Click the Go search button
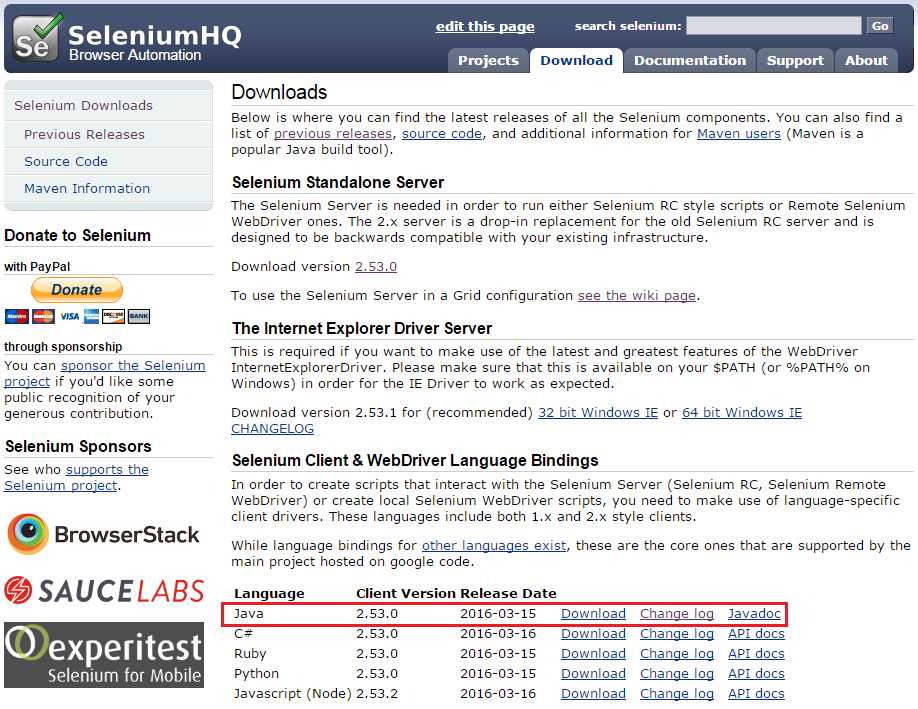This screenshot has height=709, width=918. click(879, 26)
